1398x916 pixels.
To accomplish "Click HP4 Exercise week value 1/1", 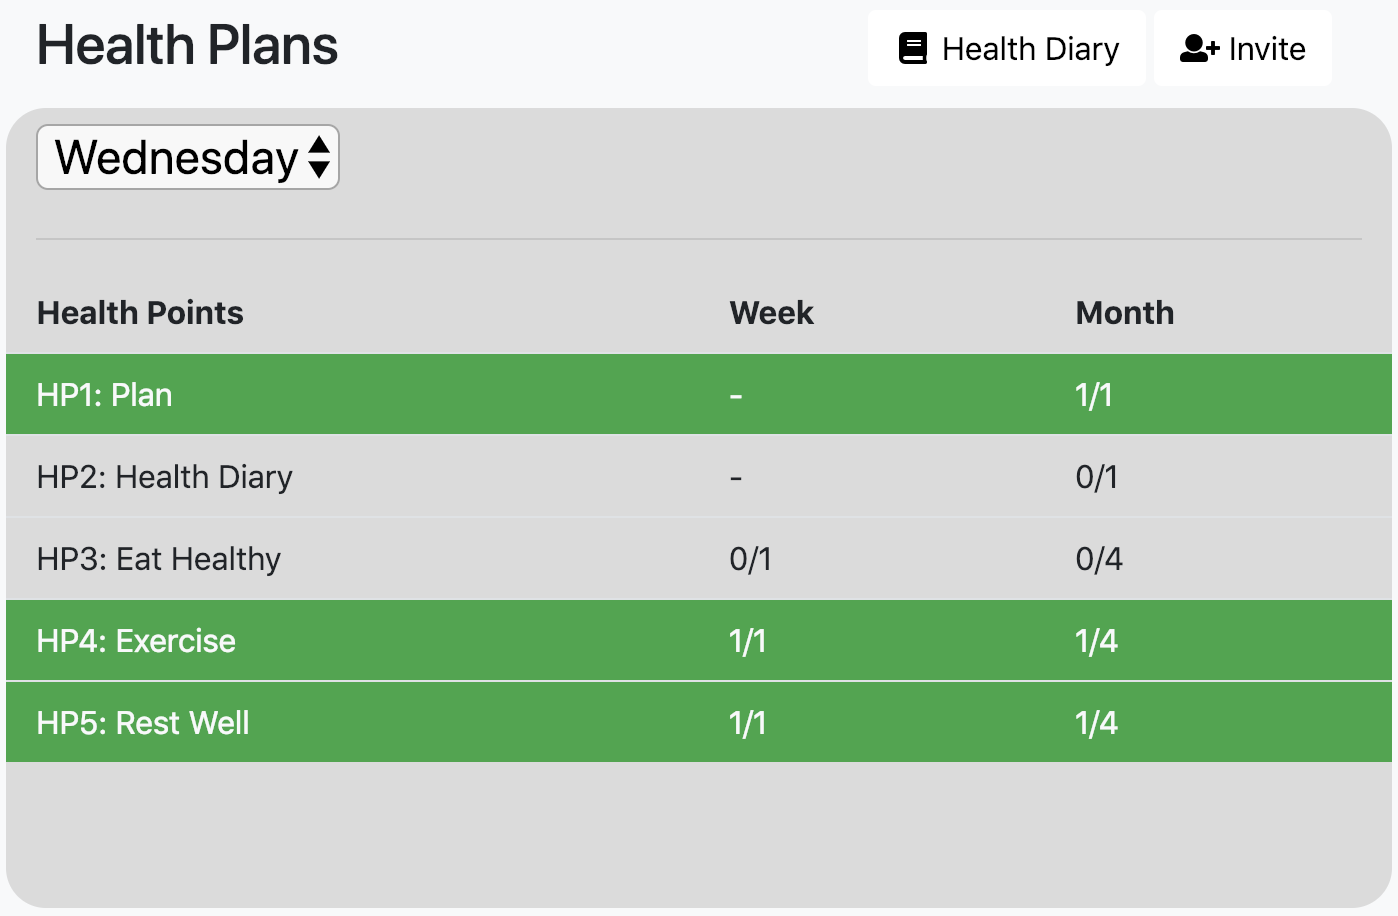I will 748,641.
